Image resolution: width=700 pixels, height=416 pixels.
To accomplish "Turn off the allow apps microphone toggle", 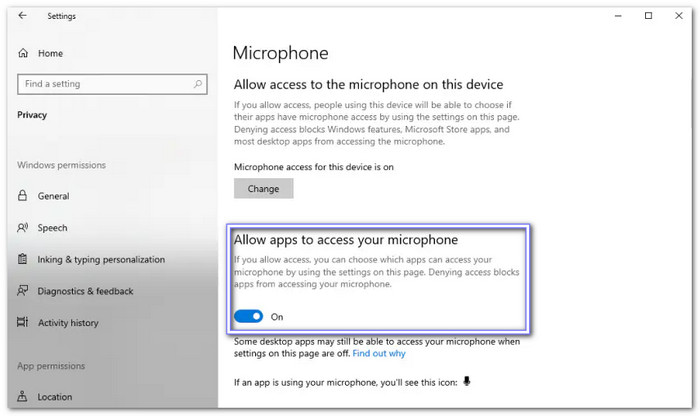I will [248, 316].
